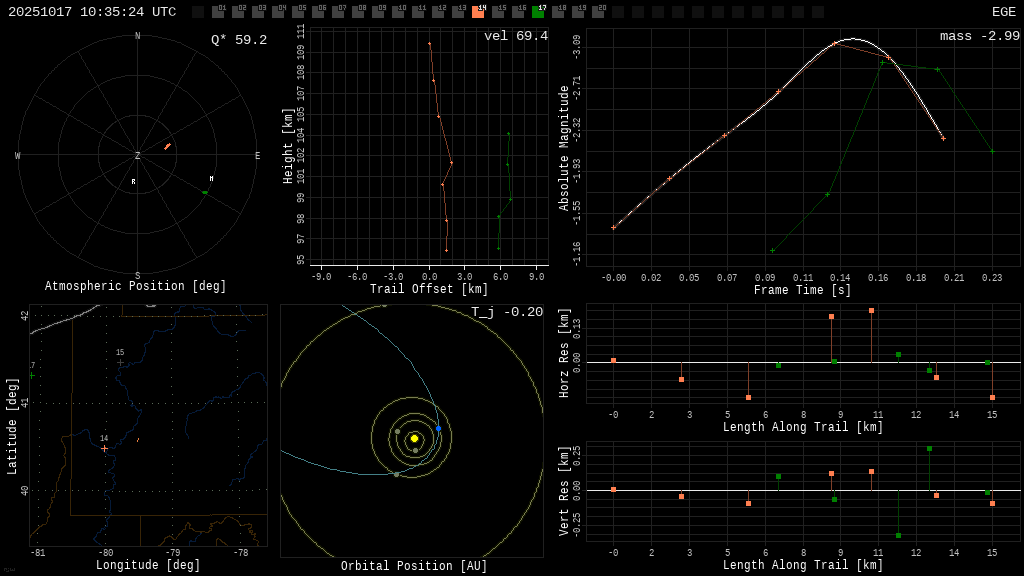Select the station 01 box in top strip

218,12
